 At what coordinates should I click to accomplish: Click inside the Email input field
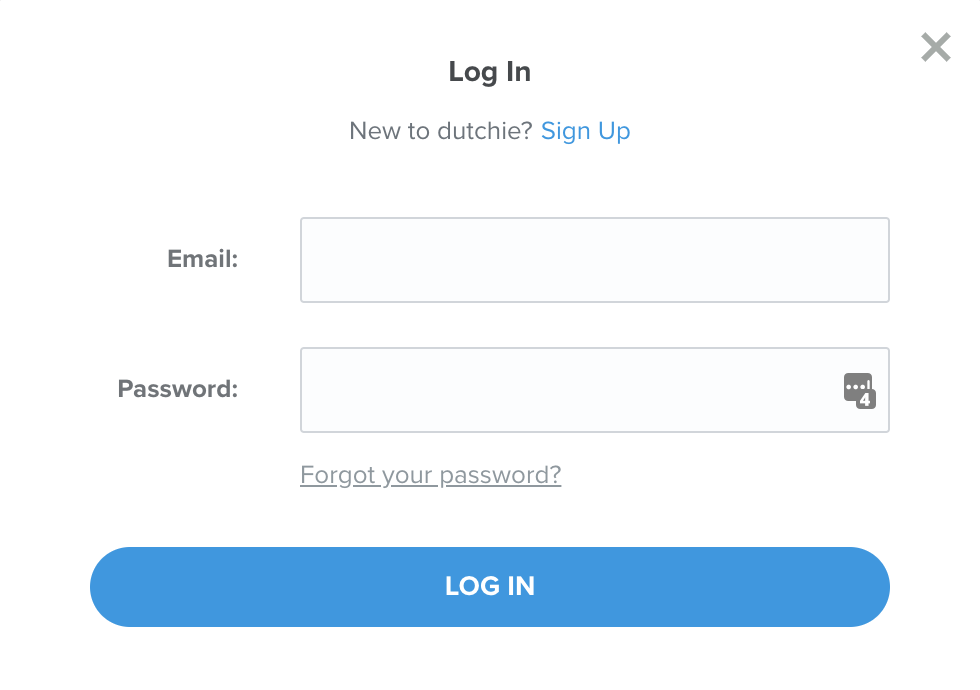pyautogui.click(x=594, y=259)
